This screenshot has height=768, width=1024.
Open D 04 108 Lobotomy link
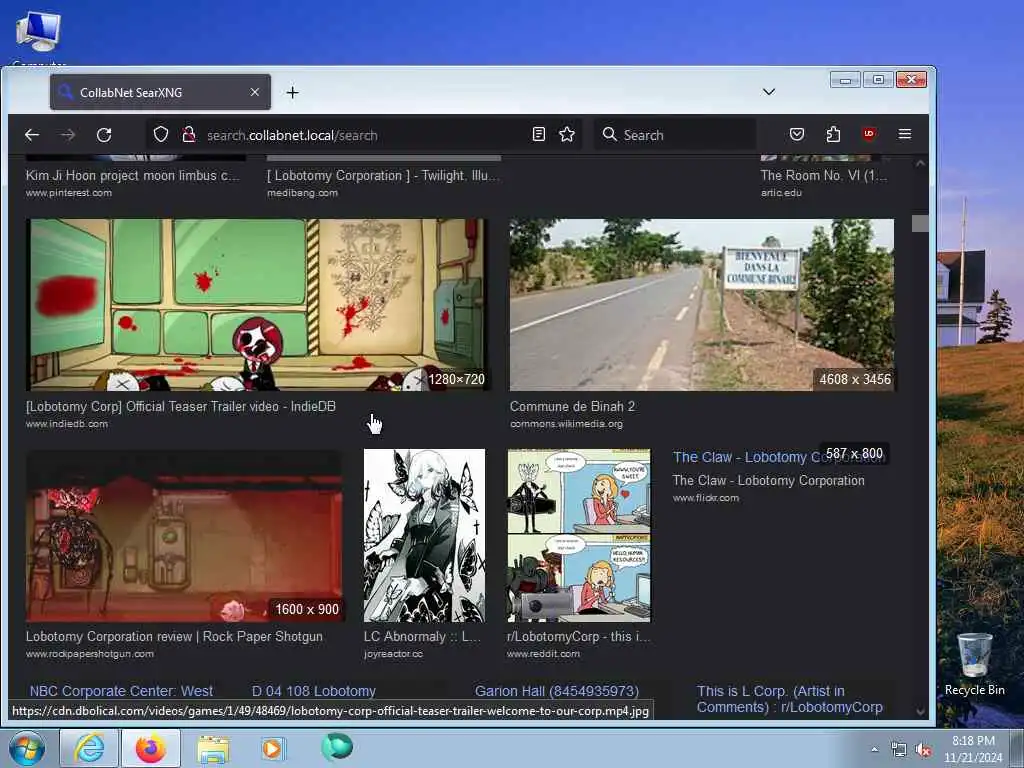coord(314,691)
